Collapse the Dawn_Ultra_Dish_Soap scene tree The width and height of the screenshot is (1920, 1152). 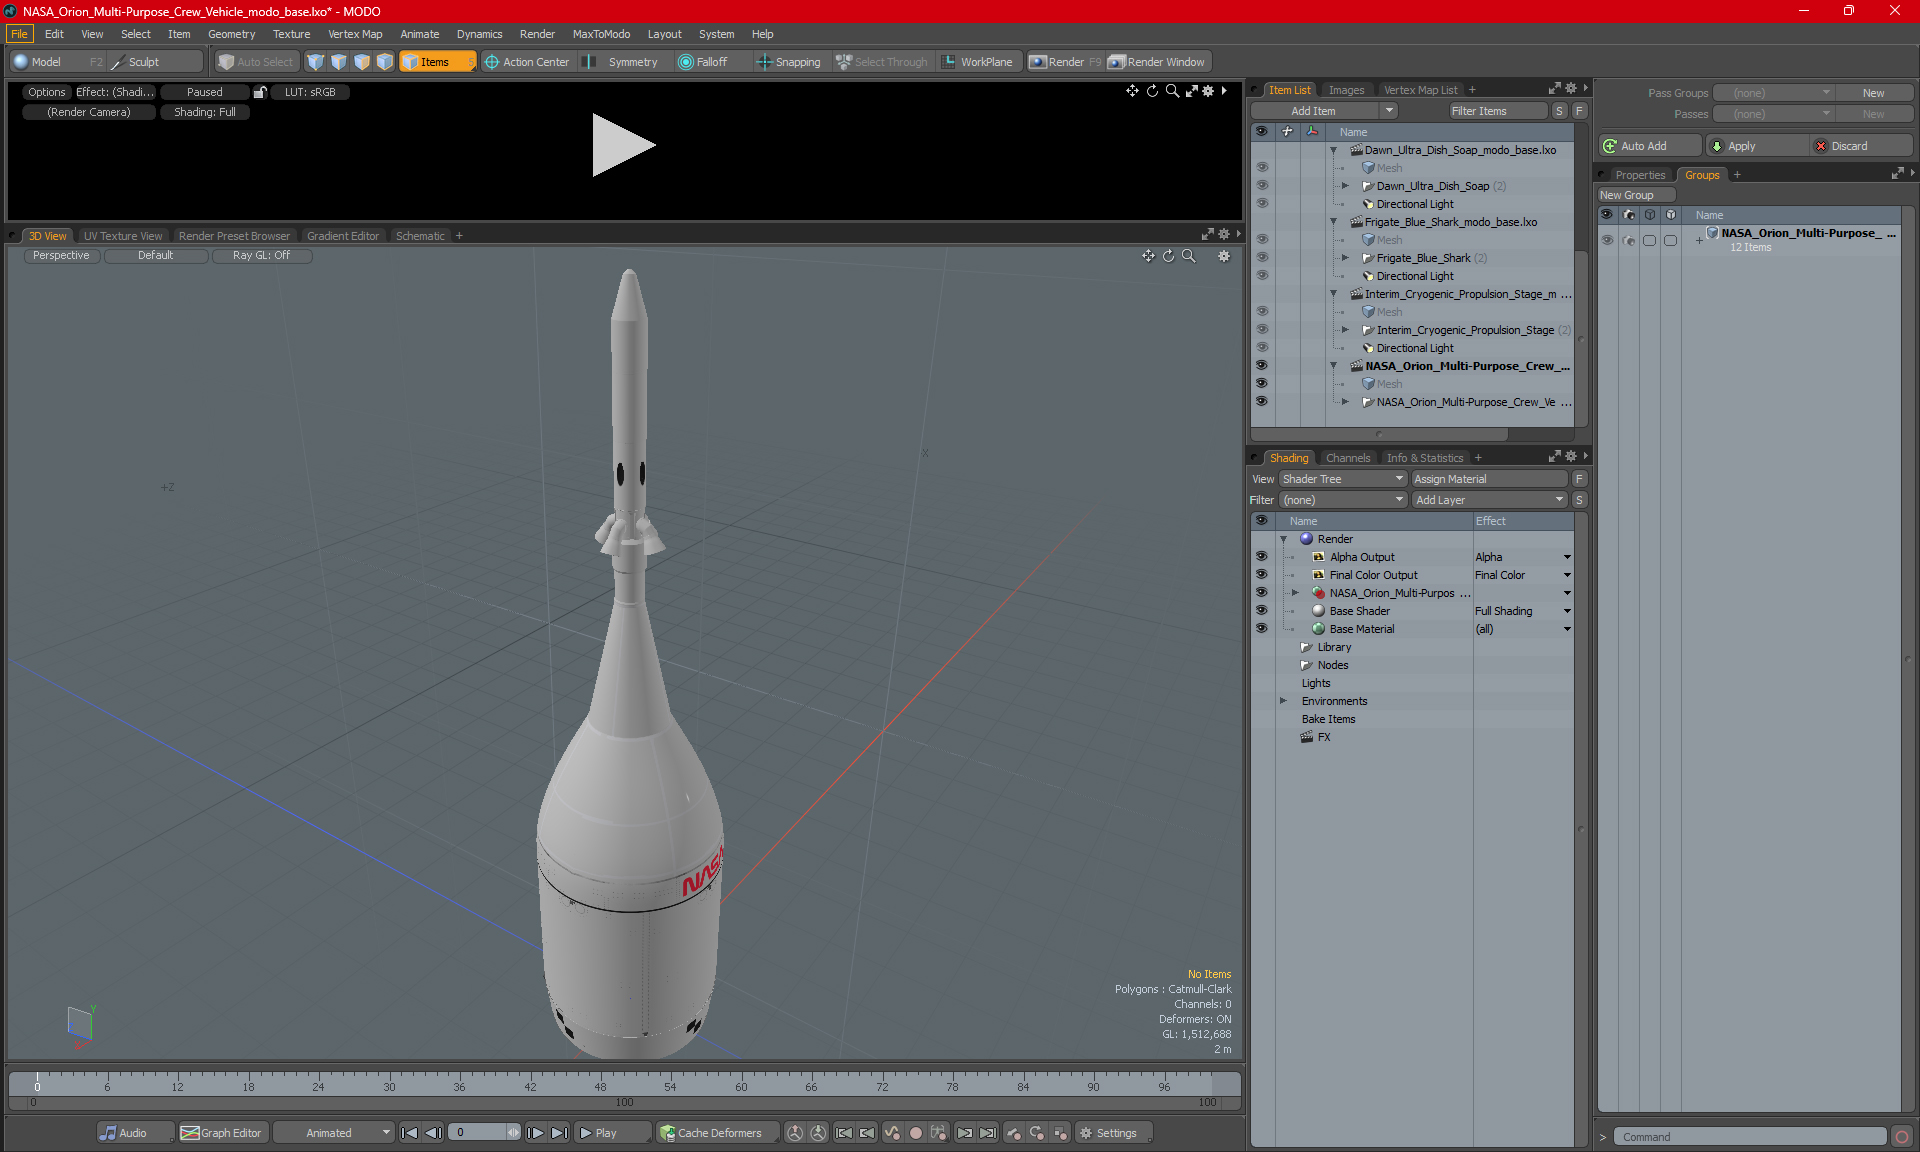[x=1333, y=150]
